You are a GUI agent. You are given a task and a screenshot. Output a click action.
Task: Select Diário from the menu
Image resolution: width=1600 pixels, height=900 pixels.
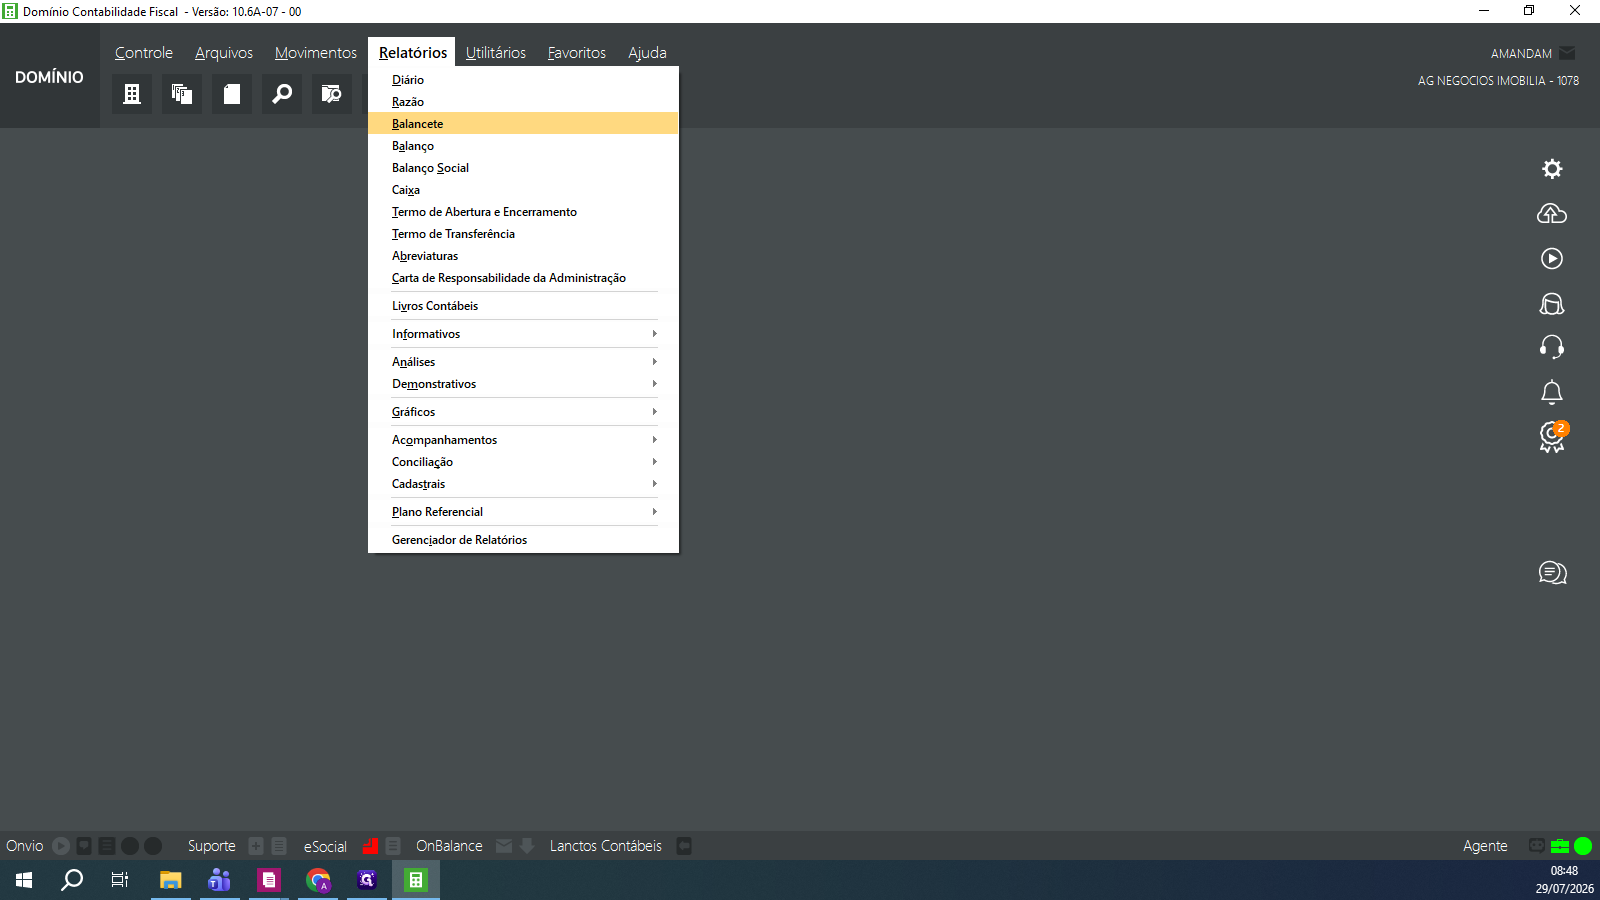(x=523, y=80)
